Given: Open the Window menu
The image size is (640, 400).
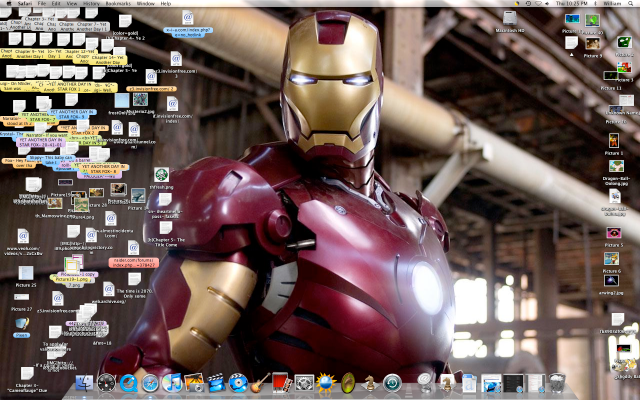Looking at the screenshot, I should click(x=146, y=4).
